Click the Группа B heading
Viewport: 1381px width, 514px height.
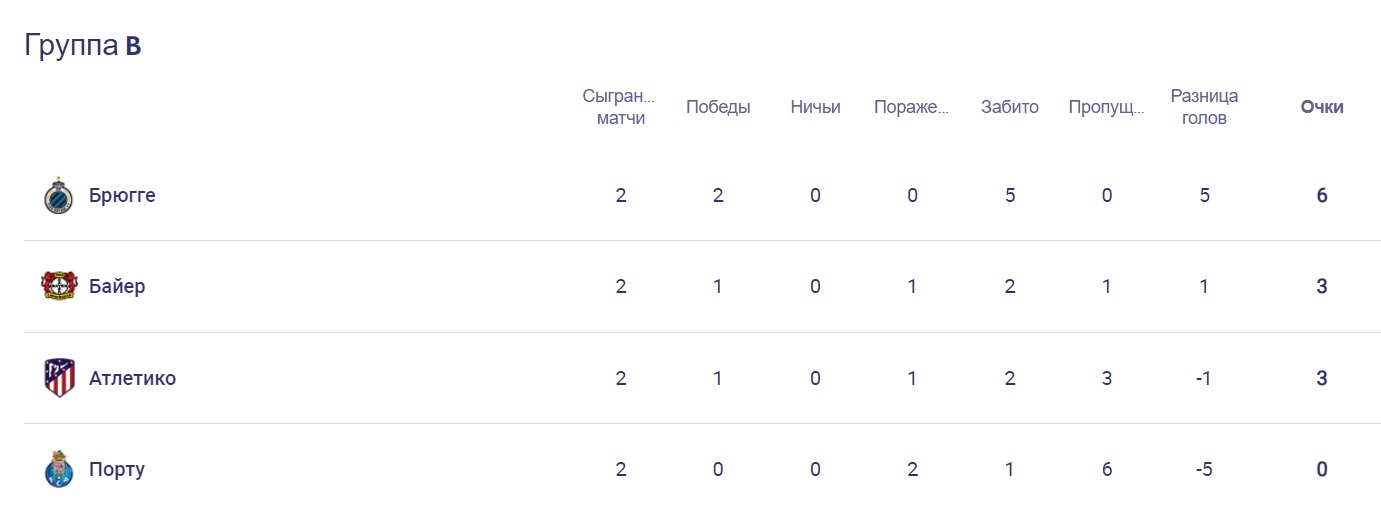[x=83, y=46]
